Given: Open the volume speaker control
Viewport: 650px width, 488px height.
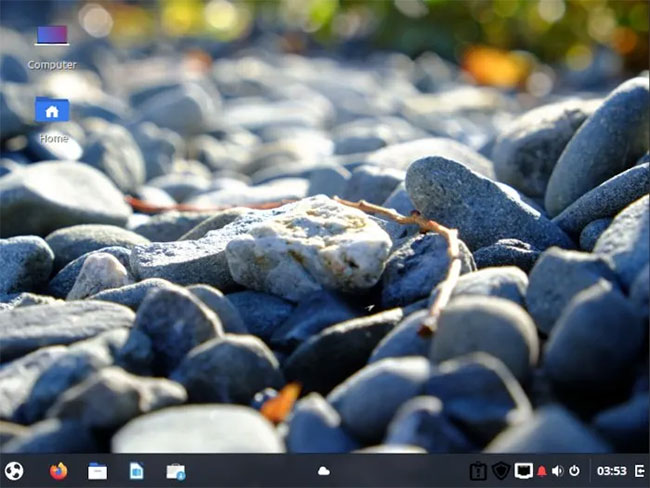Looking at the screenshot, I should point(558,471).
